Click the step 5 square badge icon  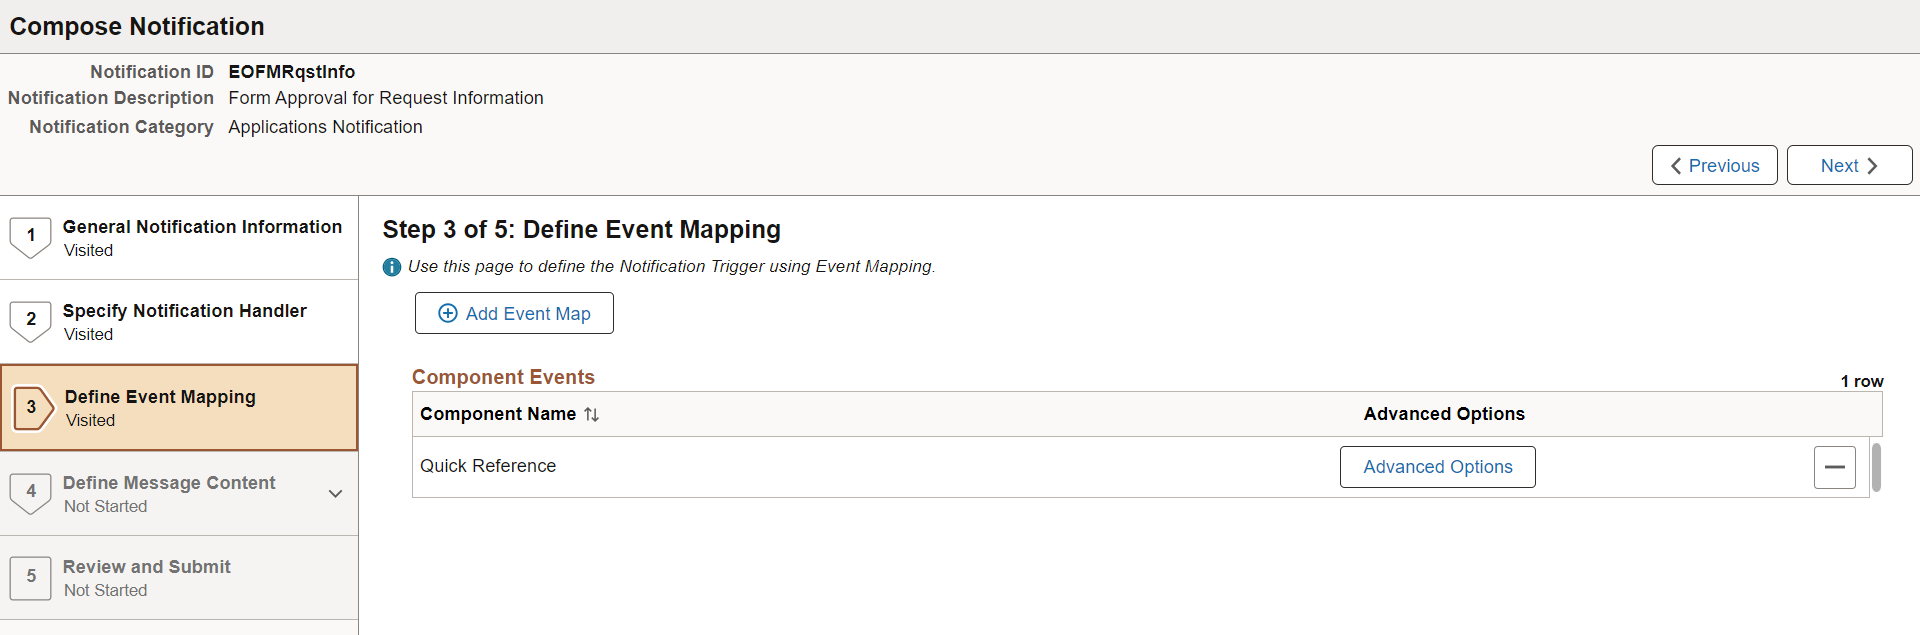tap(30, 577)
